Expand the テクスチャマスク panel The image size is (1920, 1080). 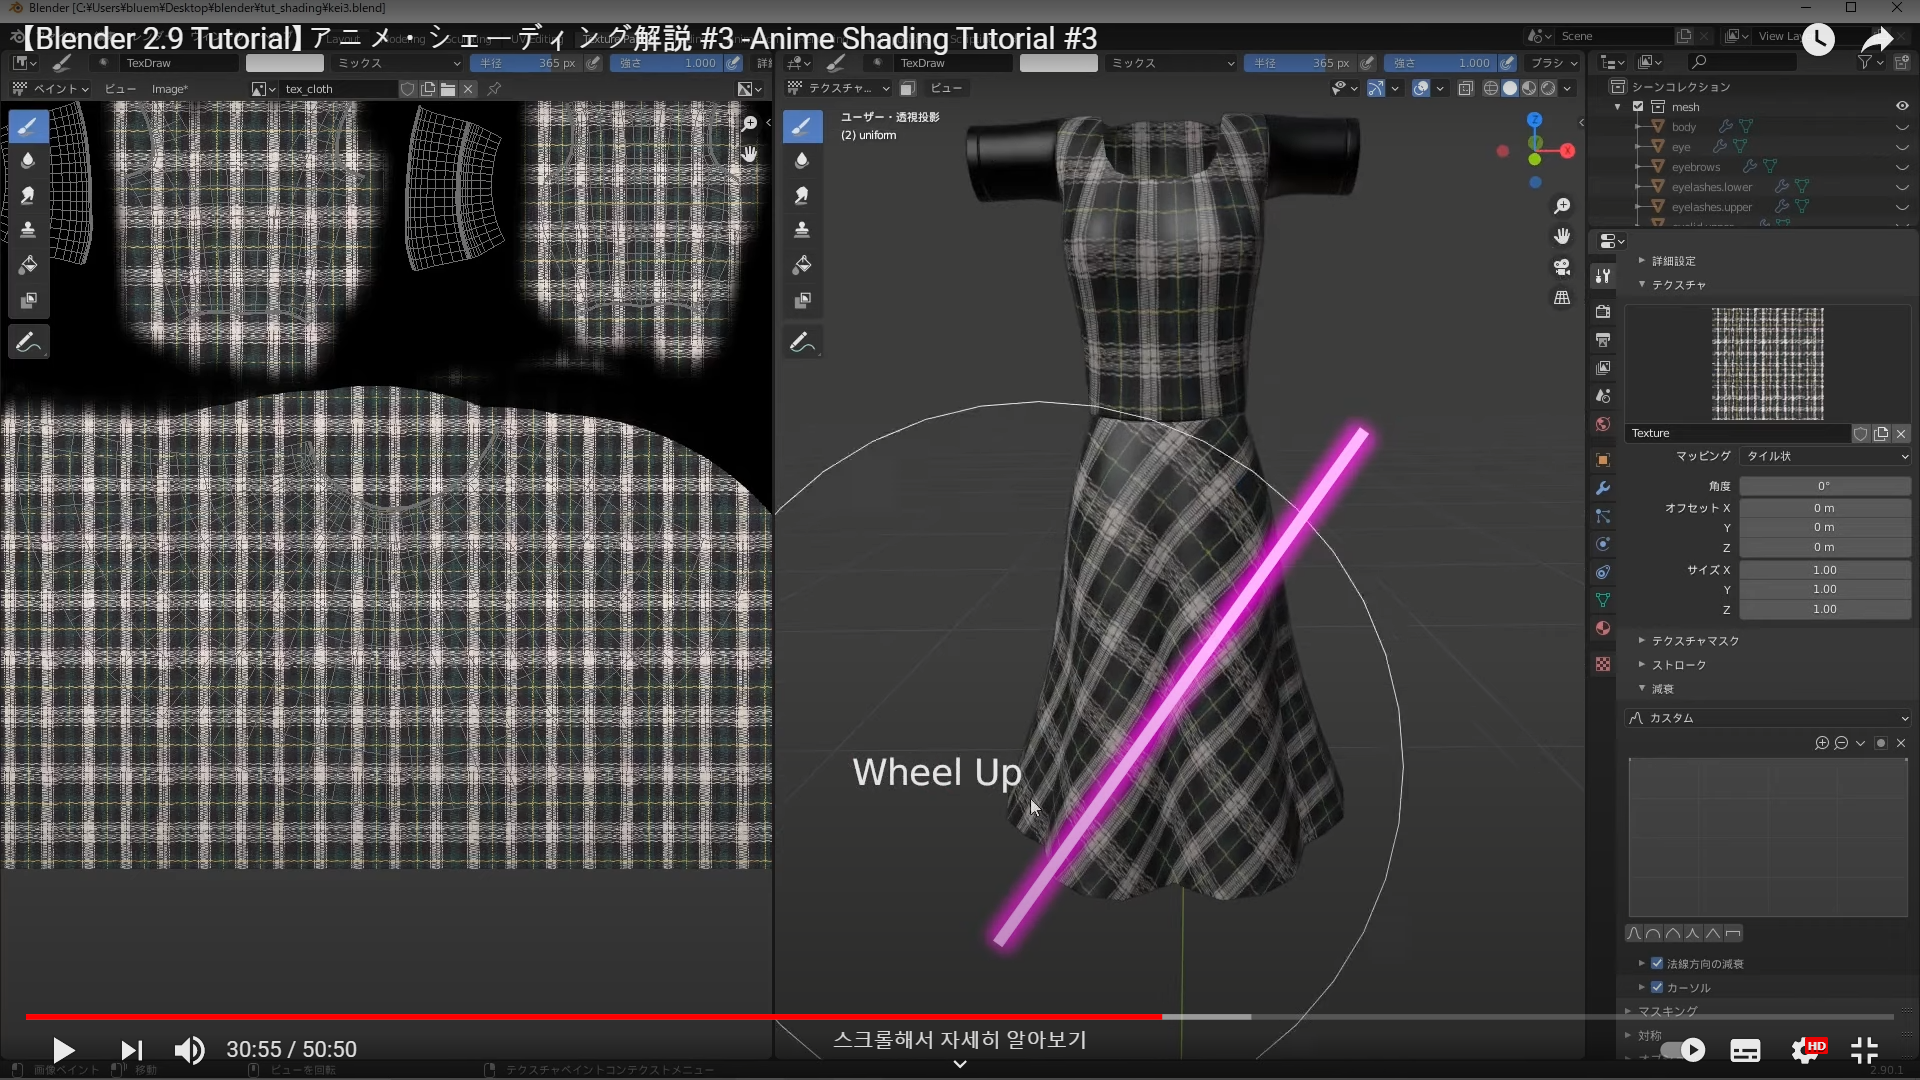[1695, 640]
